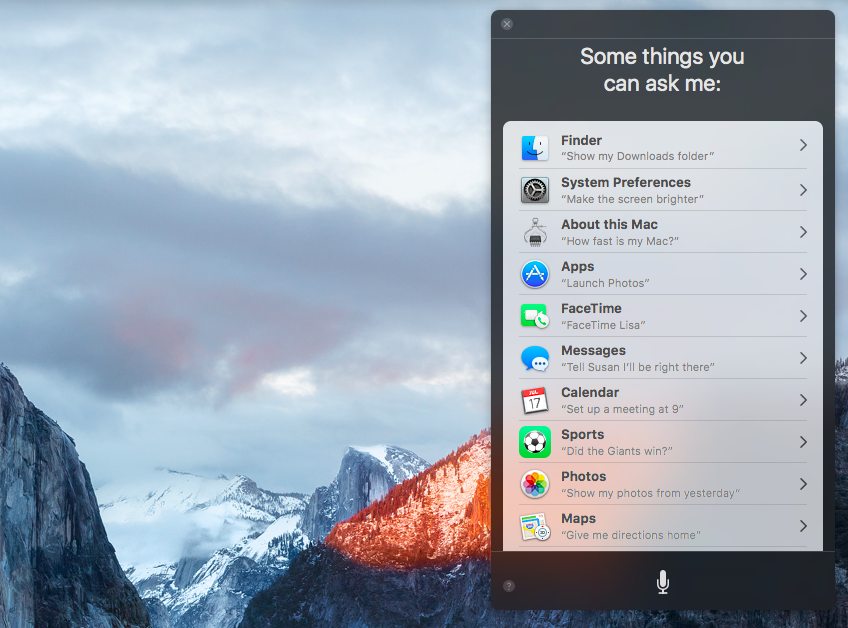Click the About this Mac icon
Viewport: 848px width, 628px height.
(x=535, y=232)
